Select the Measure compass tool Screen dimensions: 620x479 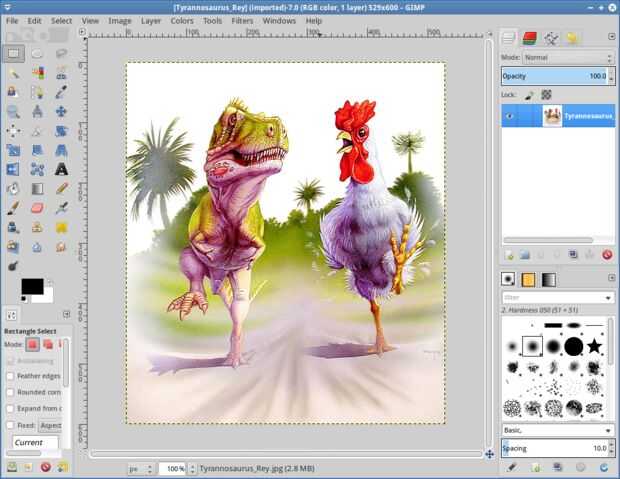(x=37, y=112)
